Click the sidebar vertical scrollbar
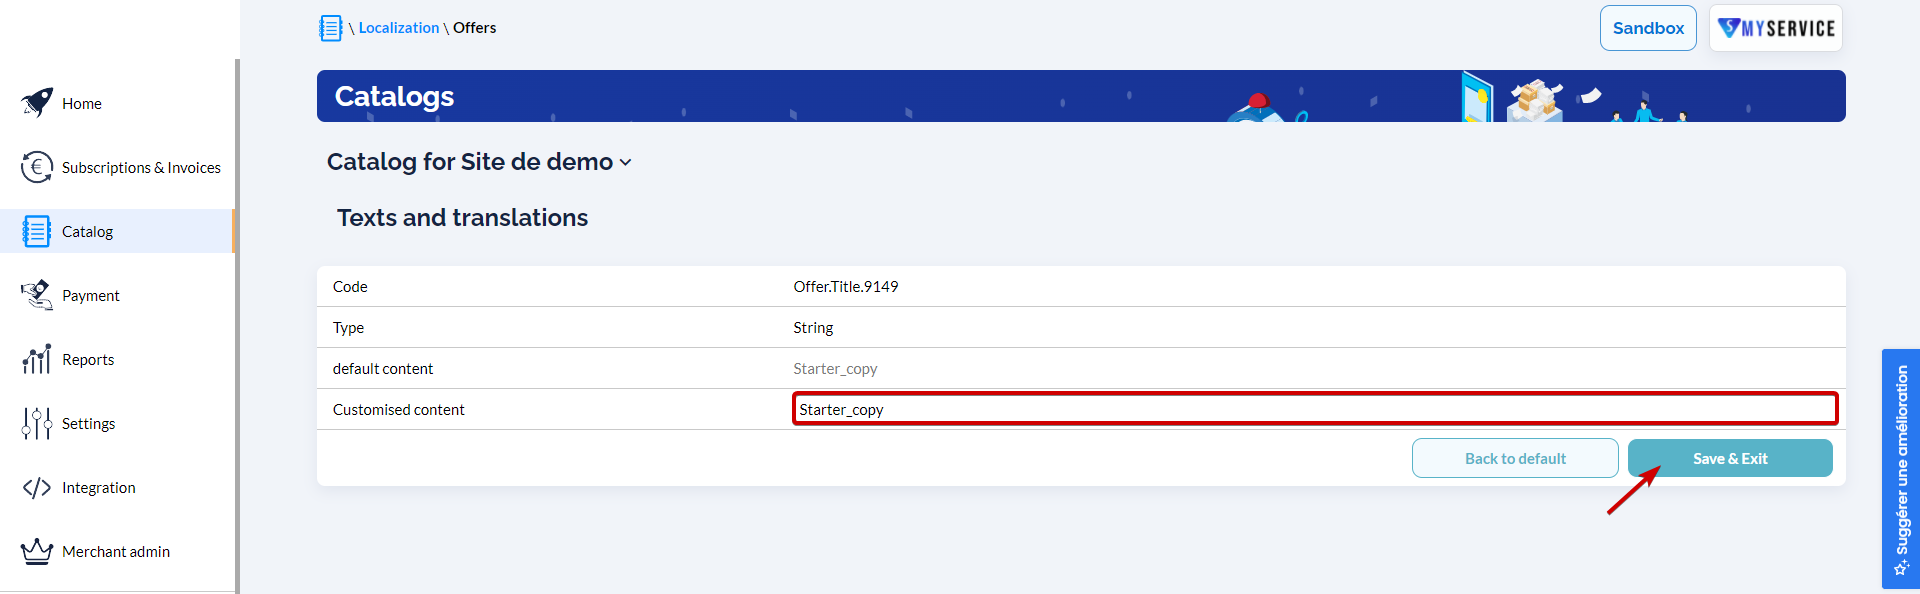 click(237, 326)
